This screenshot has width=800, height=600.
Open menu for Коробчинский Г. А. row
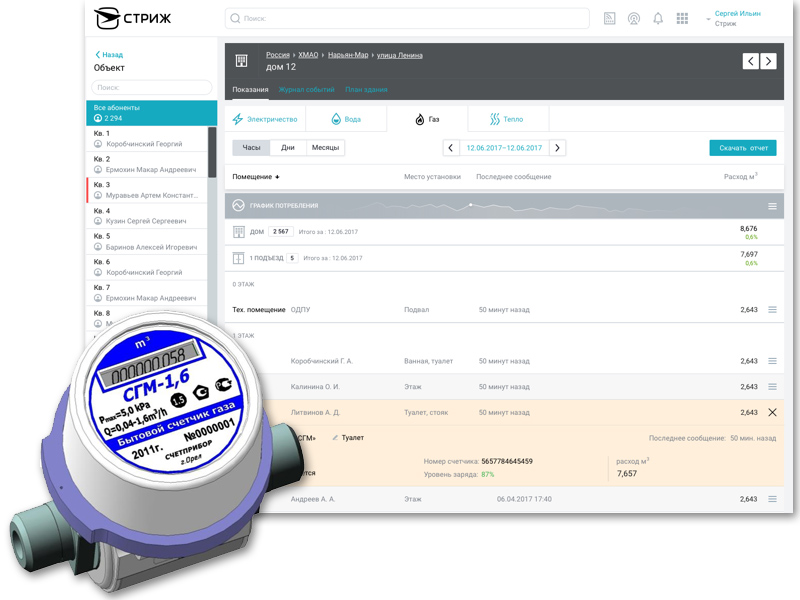point(772,361)
